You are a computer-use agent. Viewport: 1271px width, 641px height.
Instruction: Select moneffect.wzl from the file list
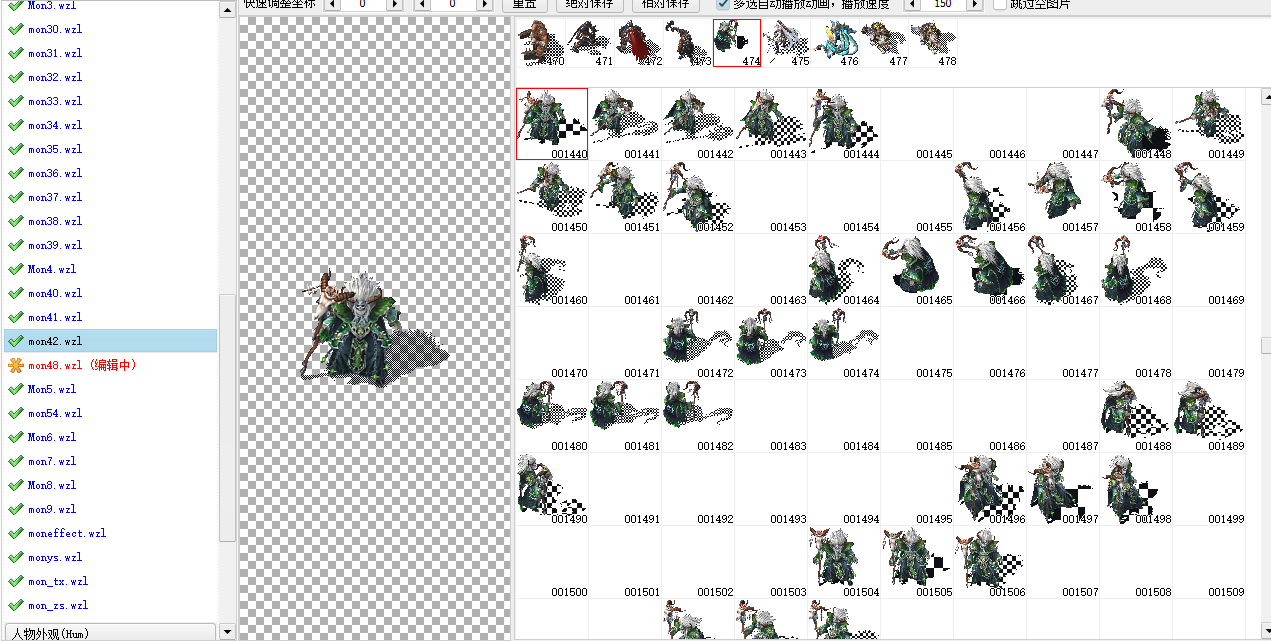(x=66, y=533)
